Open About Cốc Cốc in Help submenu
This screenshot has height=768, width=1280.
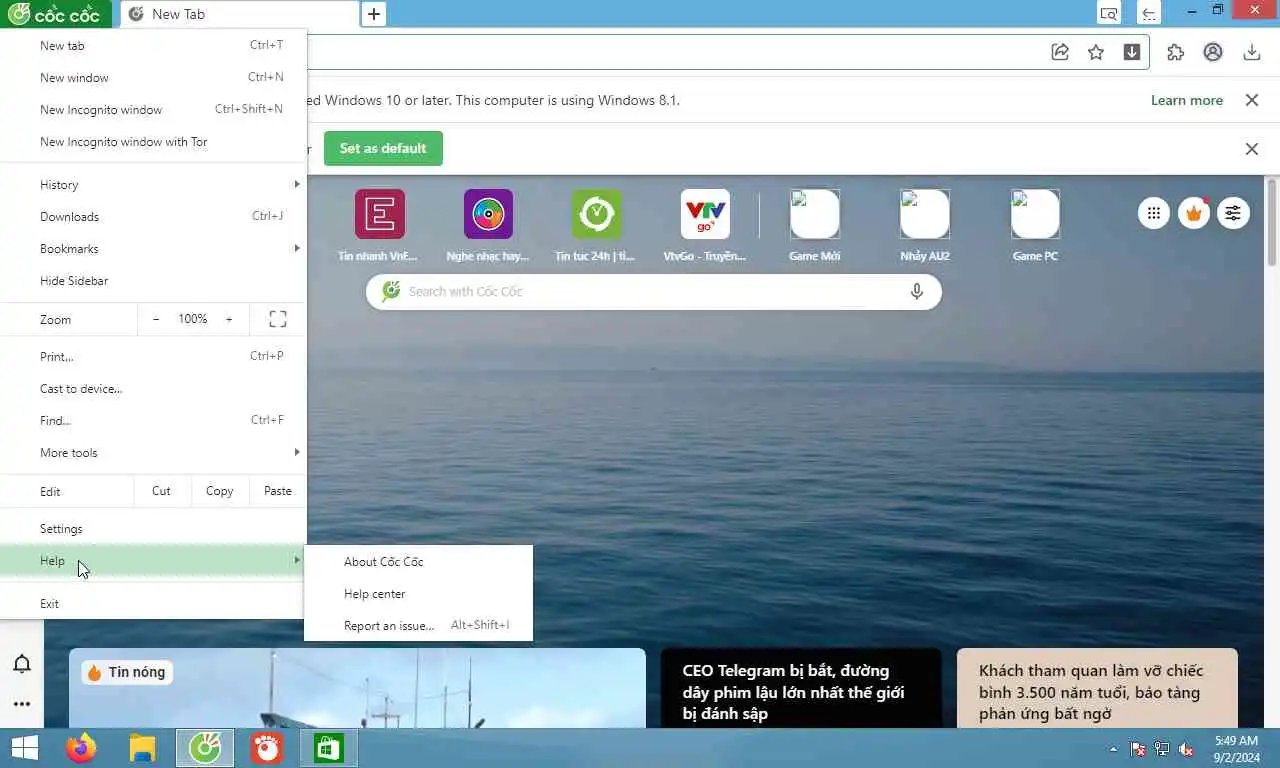click(418, 561)
